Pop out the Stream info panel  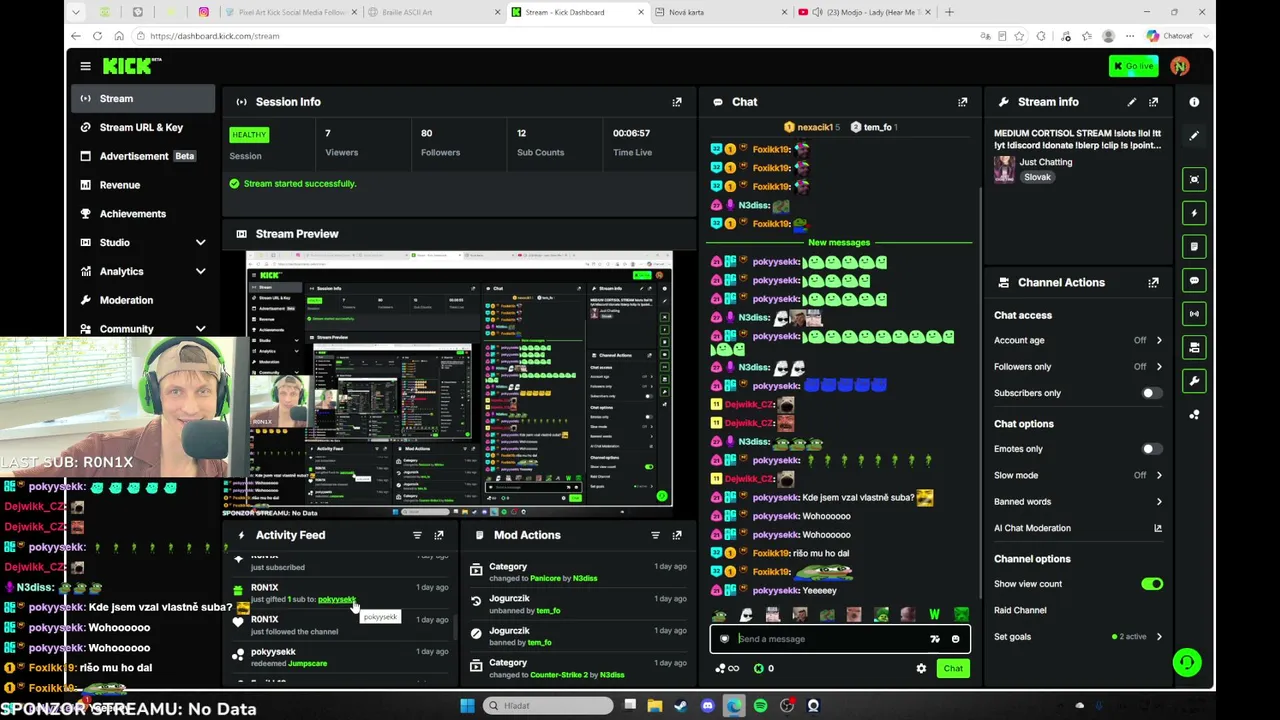pos(1154,102)
